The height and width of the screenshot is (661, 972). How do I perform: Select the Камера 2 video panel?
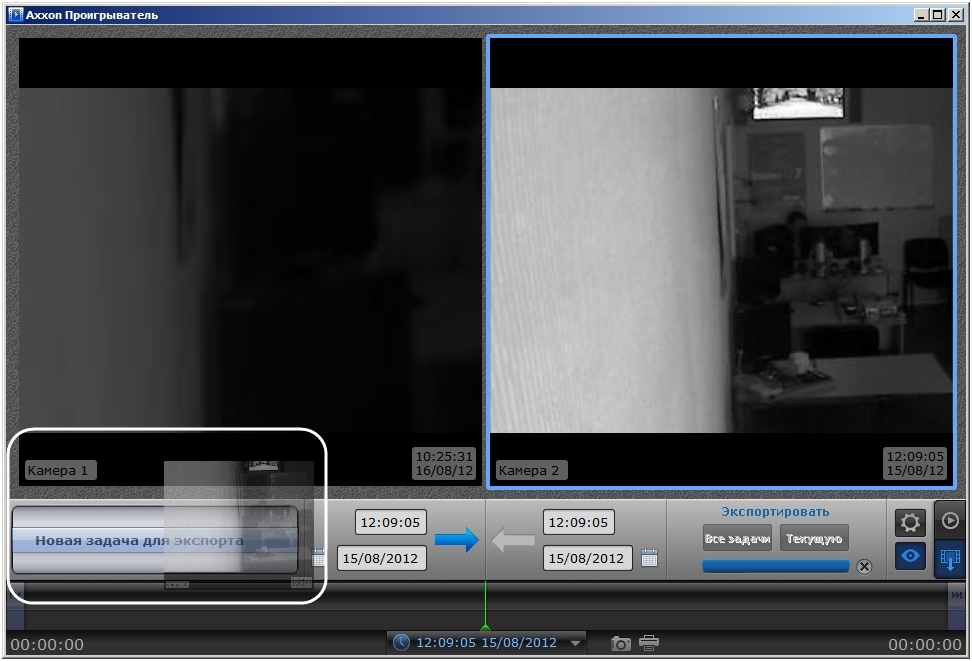tap(720, 260)
